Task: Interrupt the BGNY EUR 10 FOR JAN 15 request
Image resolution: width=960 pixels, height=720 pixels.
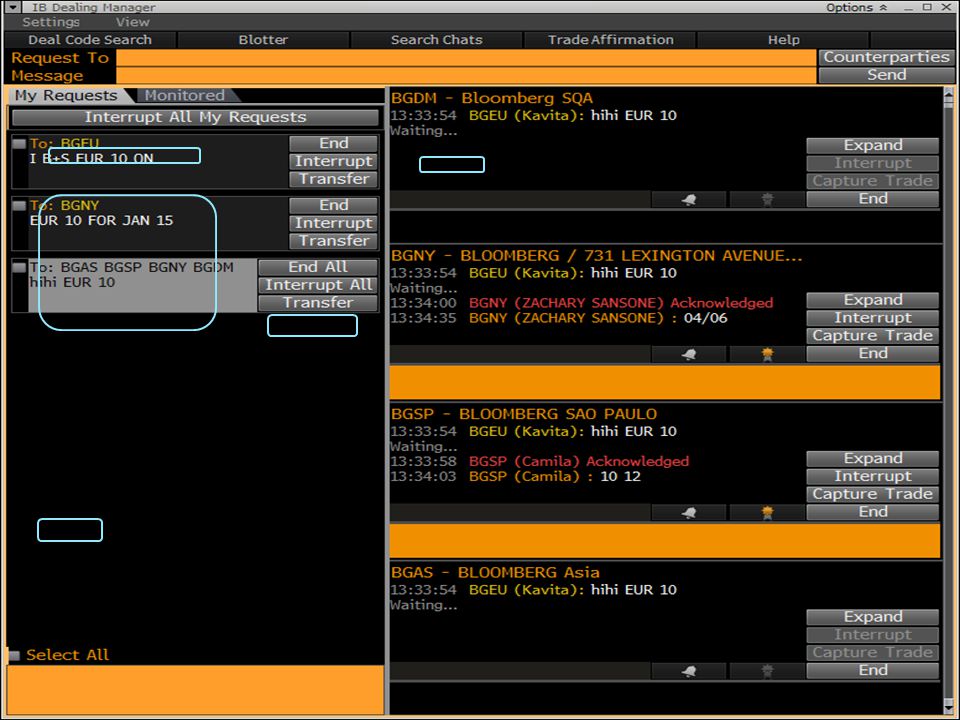Action: click(x=334, y=223)
